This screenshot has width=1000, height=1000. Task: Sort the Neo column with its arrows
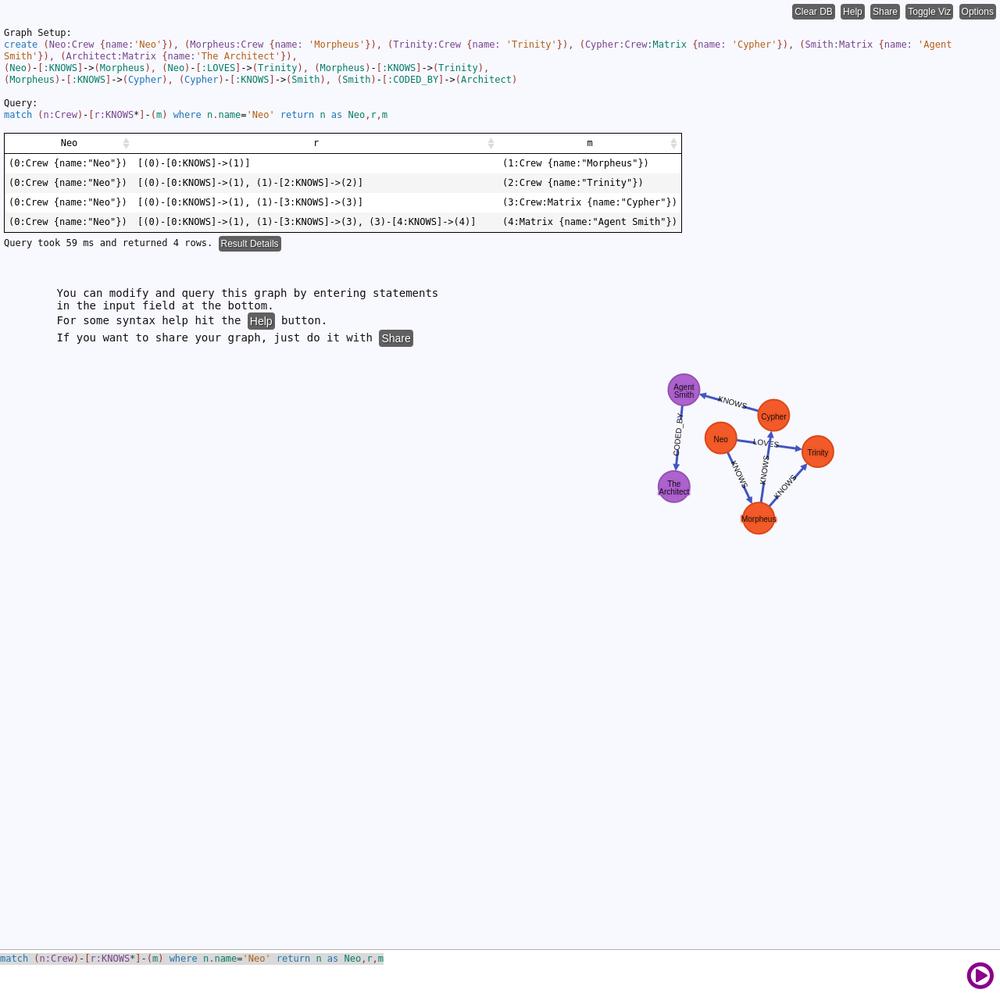click(x=126, y=143)
